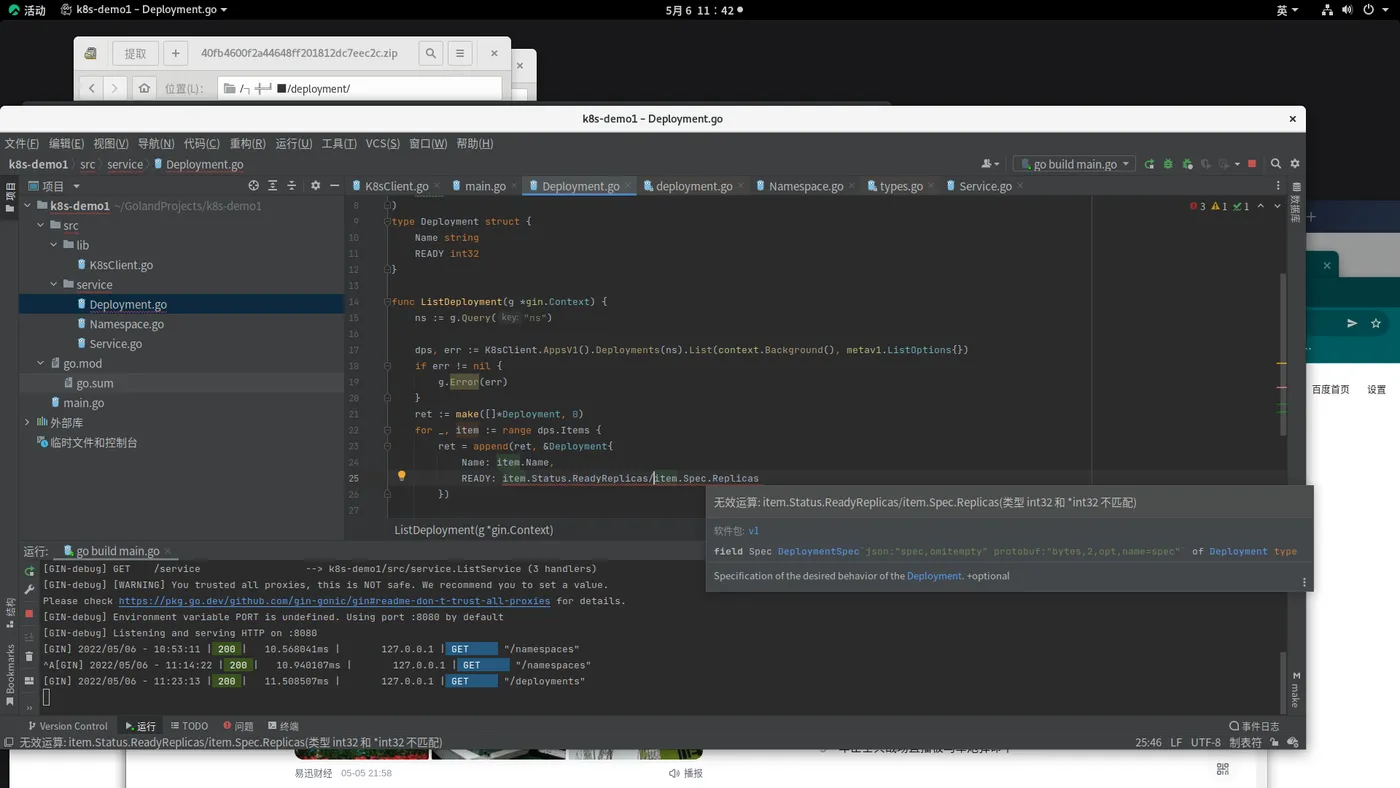The width and height of the screenshot is (1400, 788).
Task: Collapse all in Project panel header
Action: pos(292,186)
